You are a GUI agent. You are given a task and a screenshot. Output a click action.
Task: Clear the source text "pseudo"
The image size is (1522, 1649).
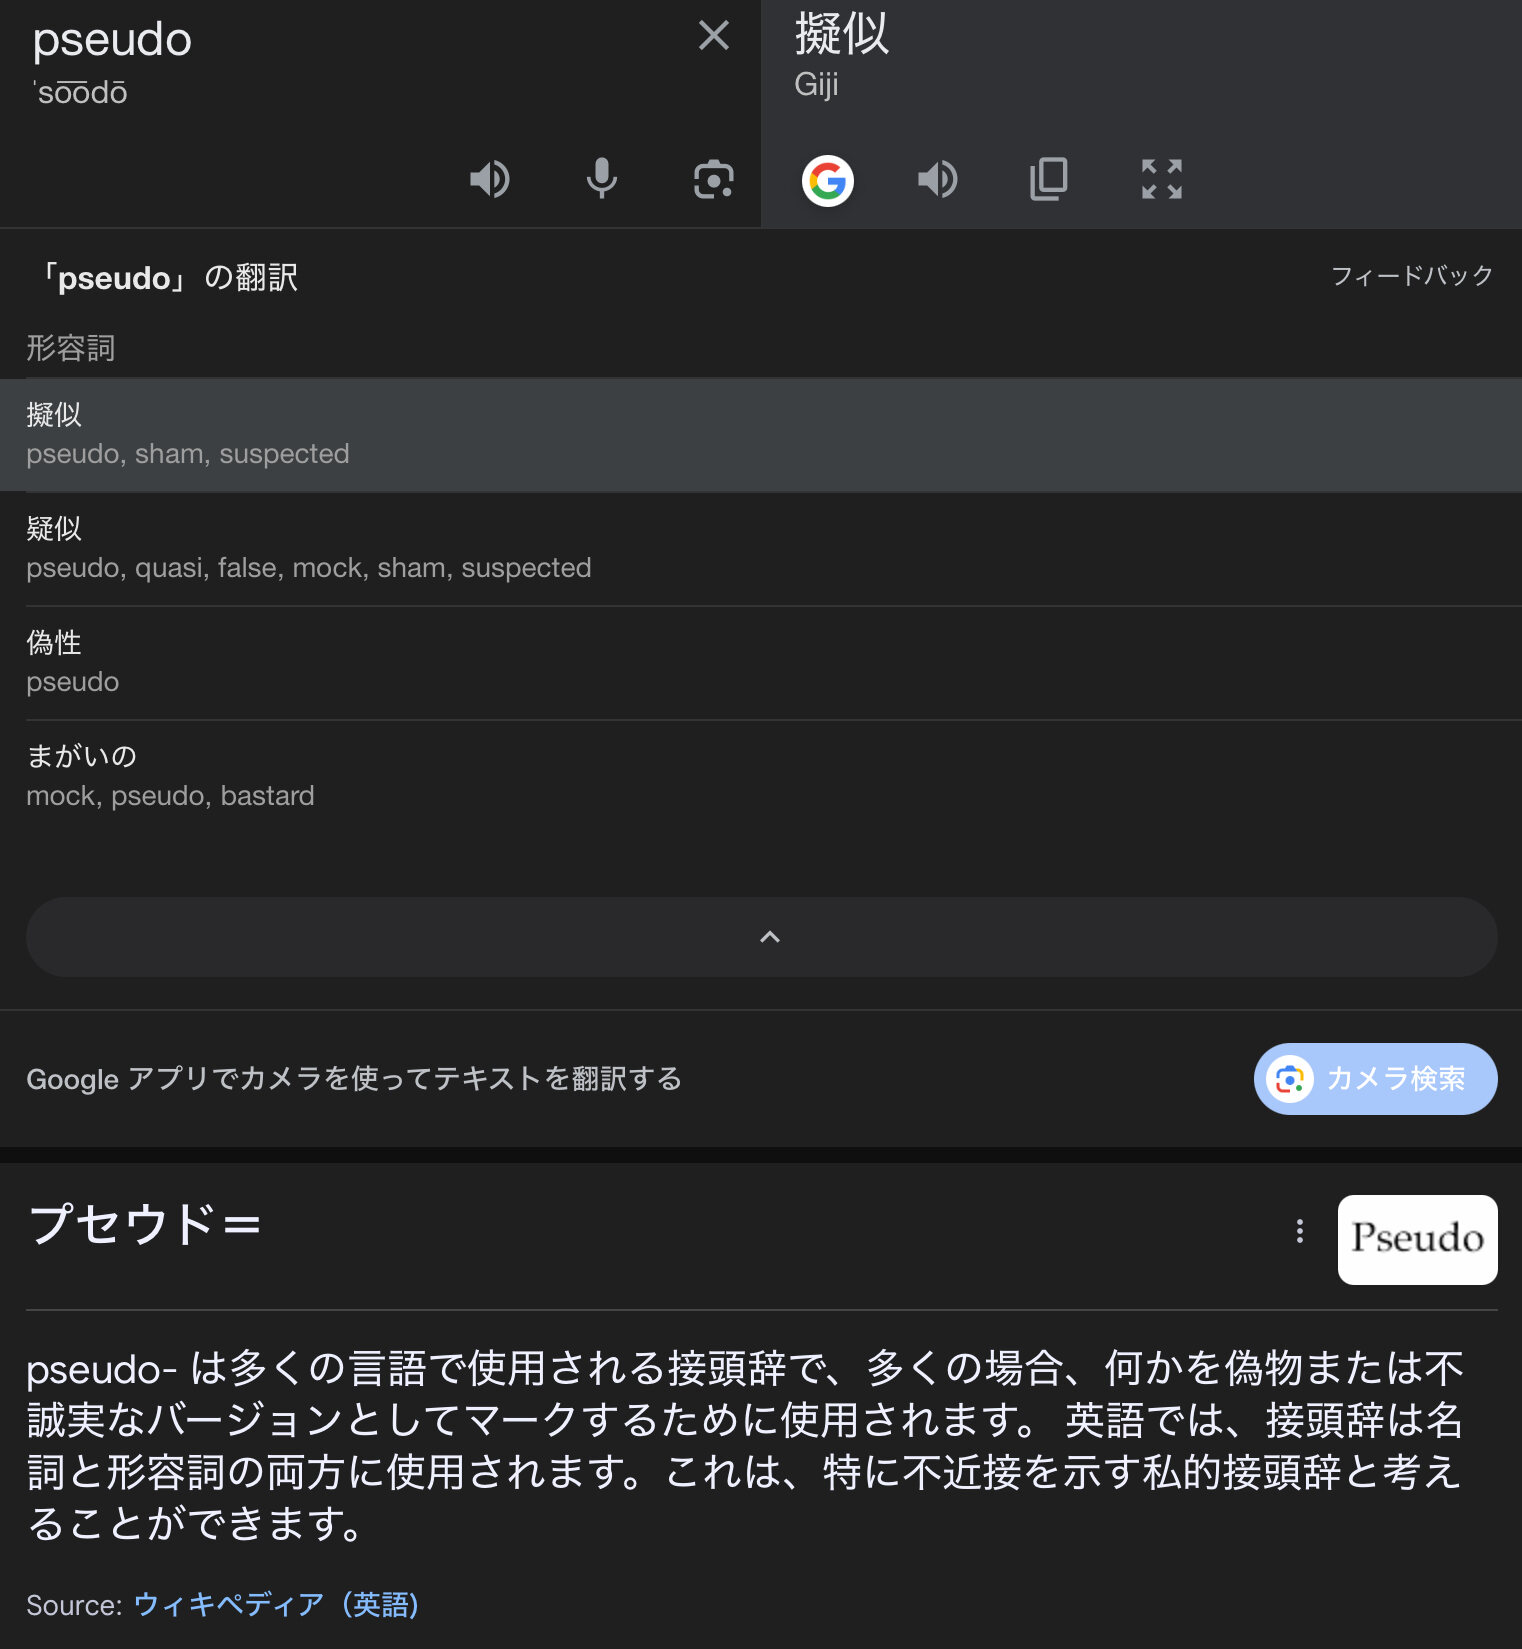[x=713, y=36]
